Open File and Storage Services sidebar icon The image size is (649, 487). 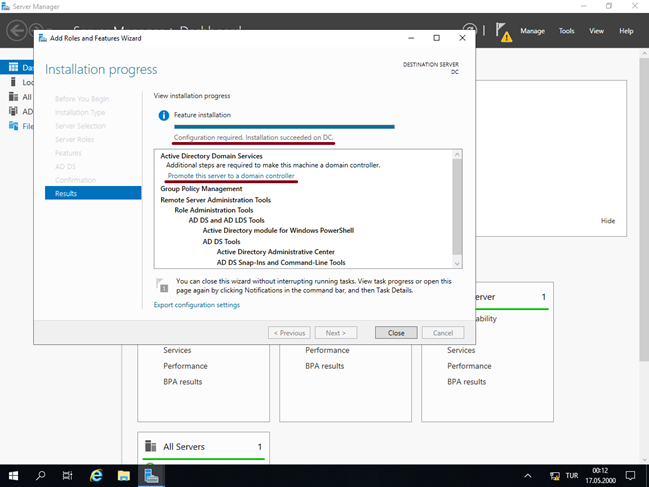pyautogui.click(x=13, y=126)
